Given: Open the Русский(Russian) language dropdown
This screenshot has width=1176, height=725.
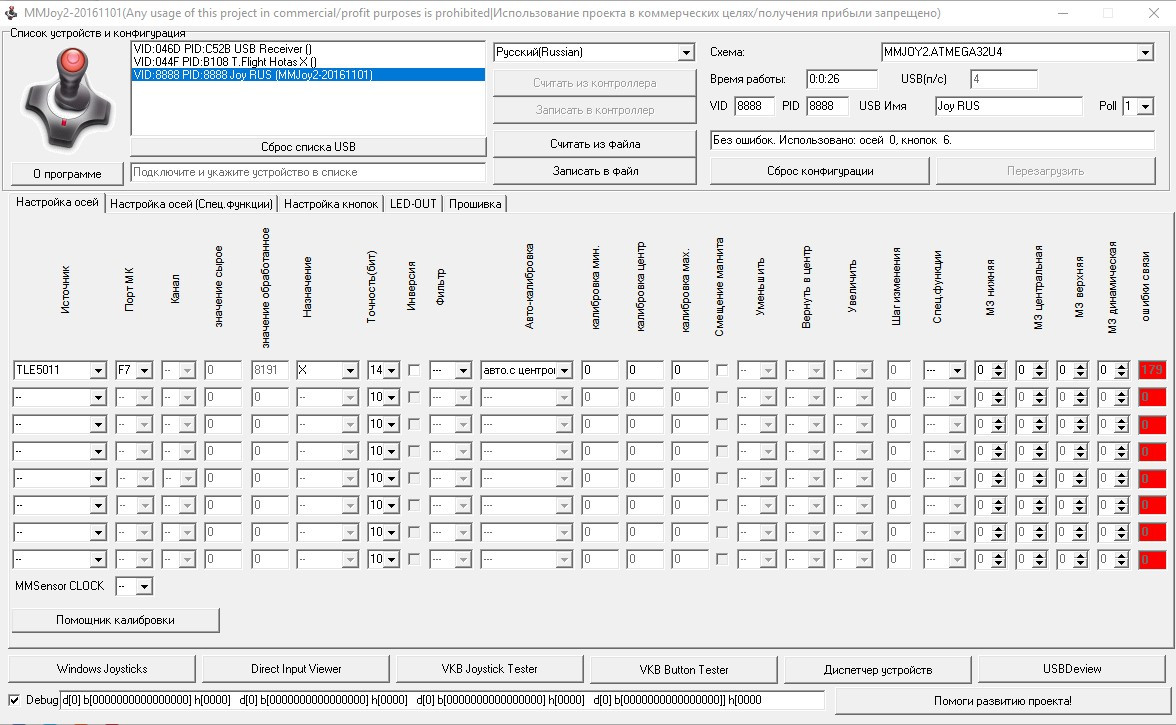Looking at the screenshot, I should (685, 52).
